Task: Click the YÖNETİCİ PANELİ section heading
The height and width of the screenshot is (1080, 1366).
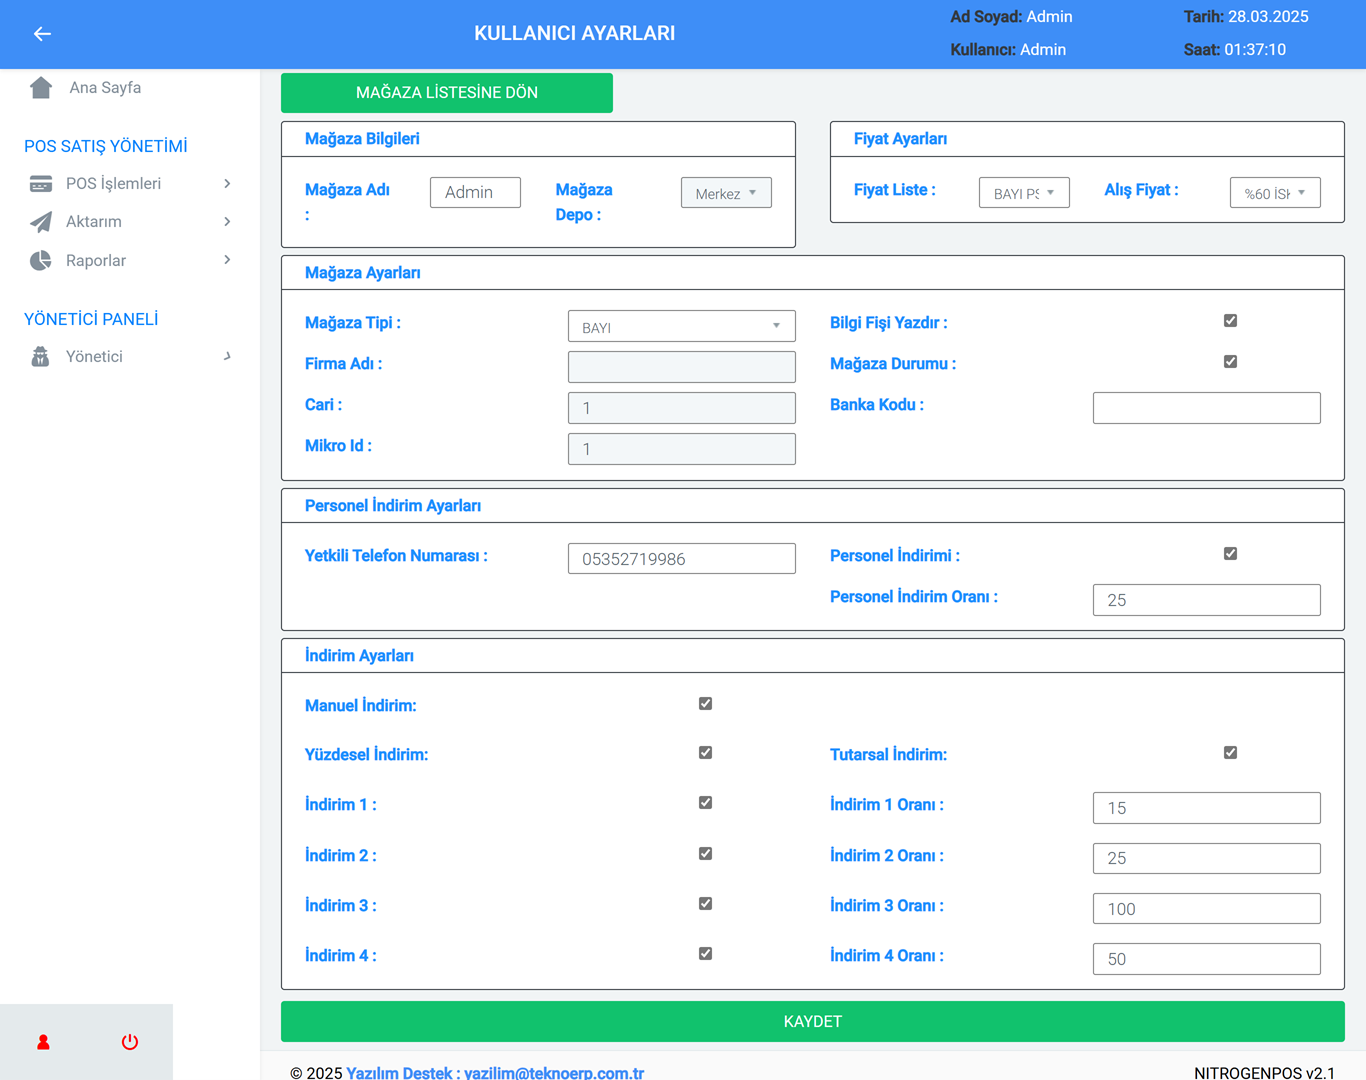Action: point(91,319)
